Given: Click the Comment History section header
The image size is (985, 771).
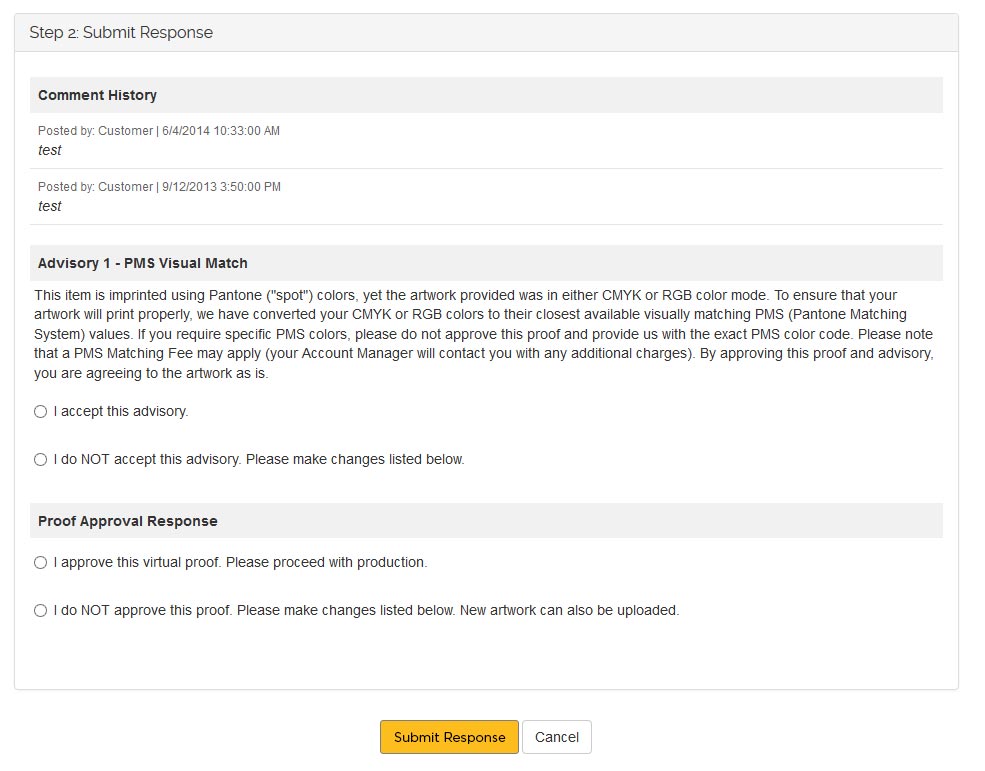Looking at the screenshot, I should [97, 95].
